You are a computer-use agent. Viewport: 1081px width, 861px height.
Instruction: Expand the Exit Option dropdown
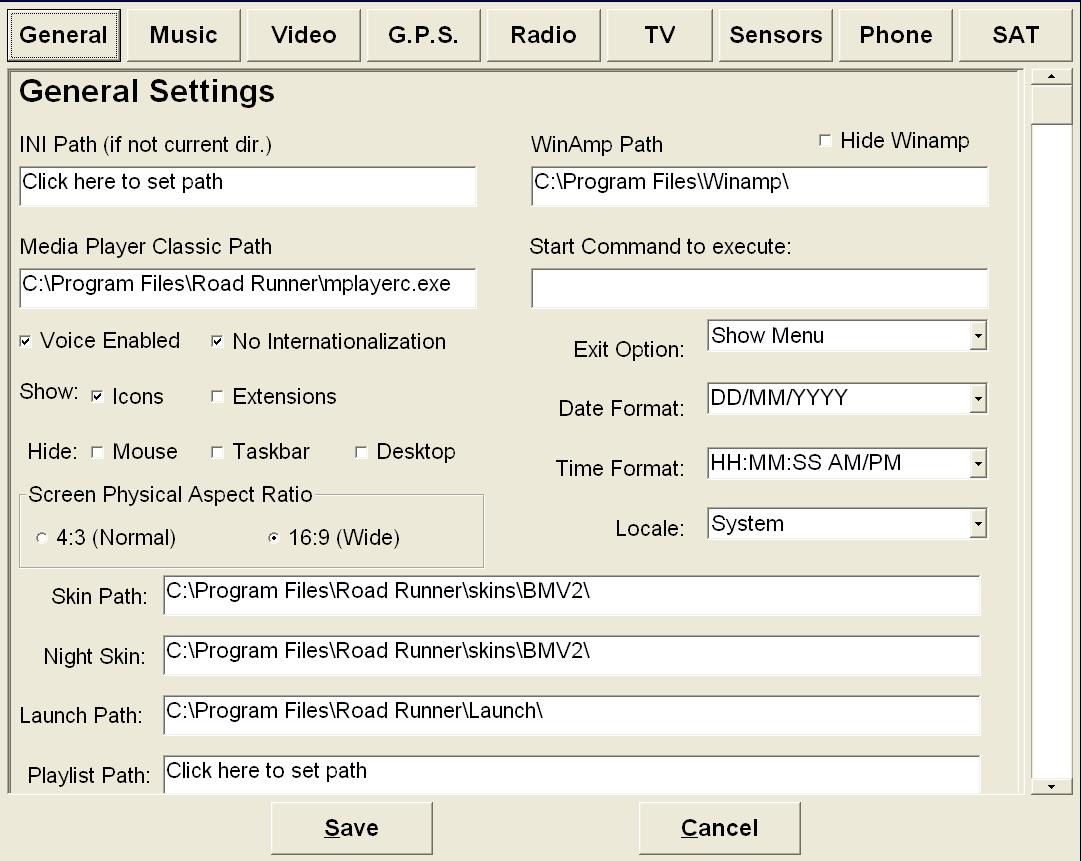click(x=977, y=337)
